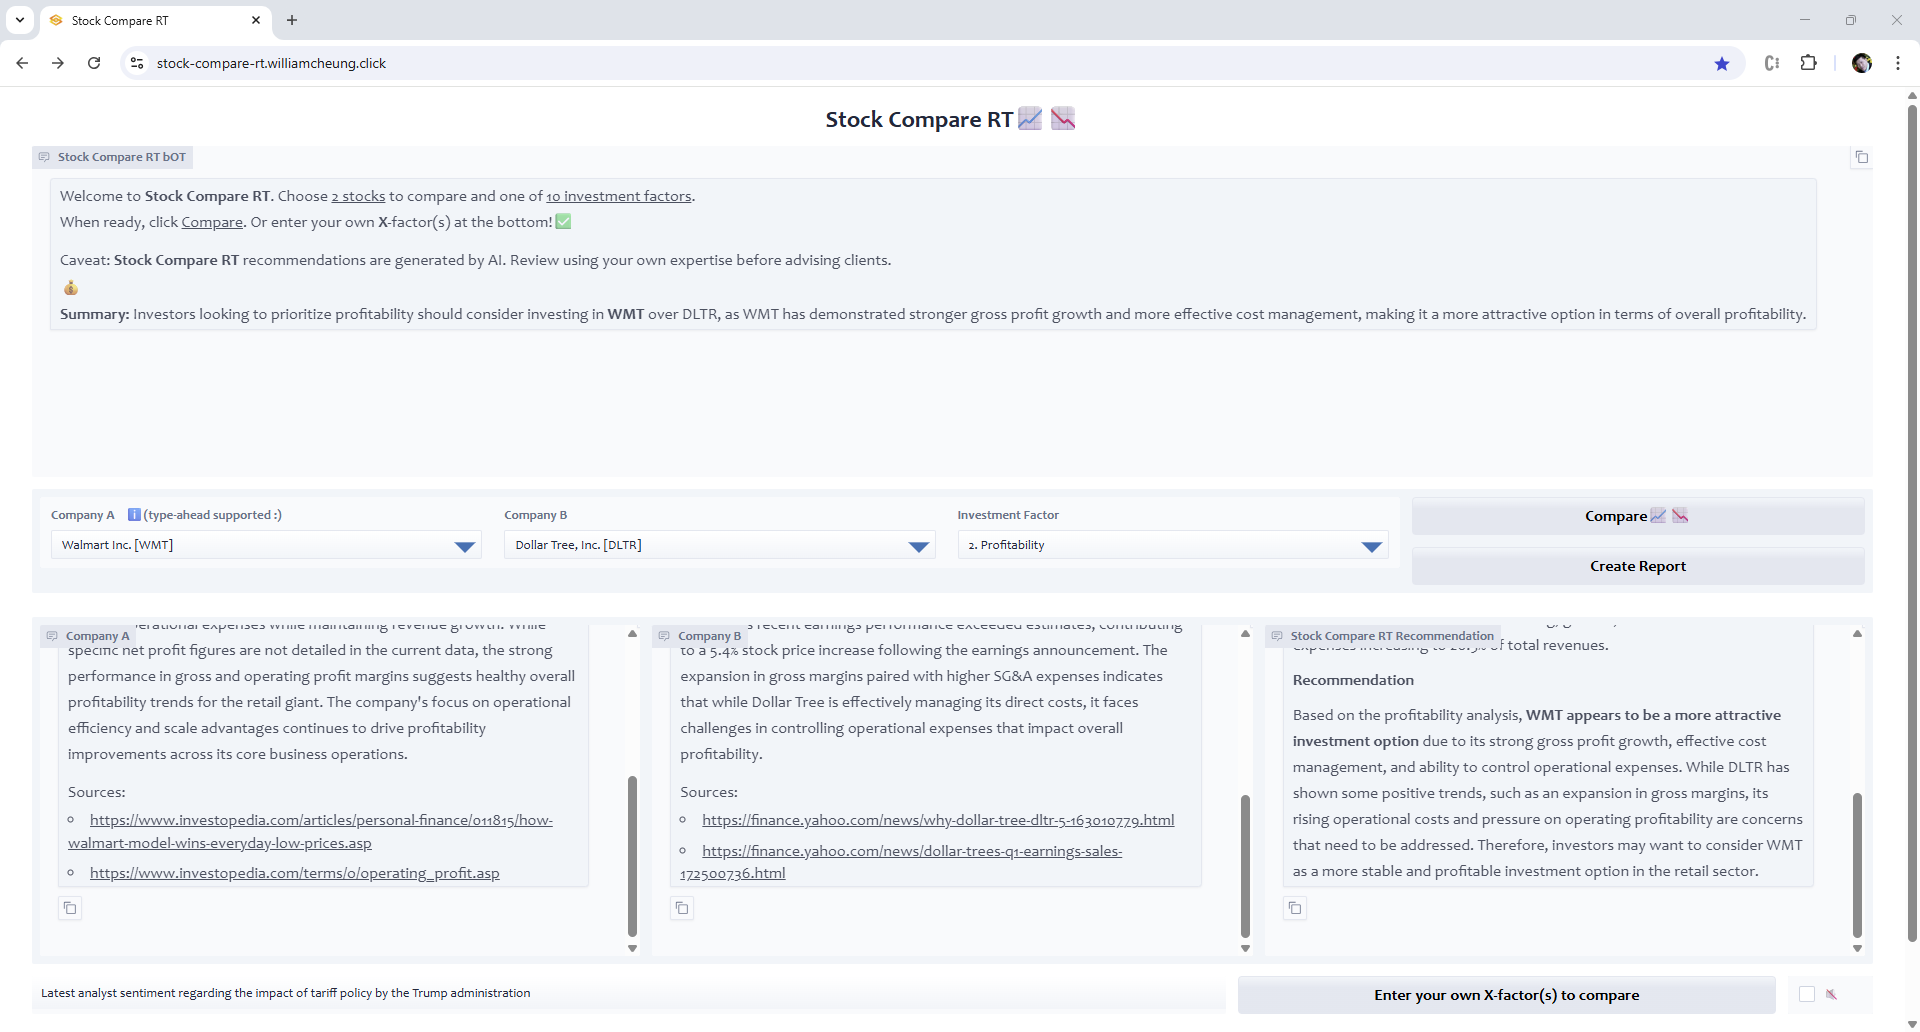
Task: Click the 'Investment Factor' field label
Action: pyautogui.click(x=1008, y=515)
